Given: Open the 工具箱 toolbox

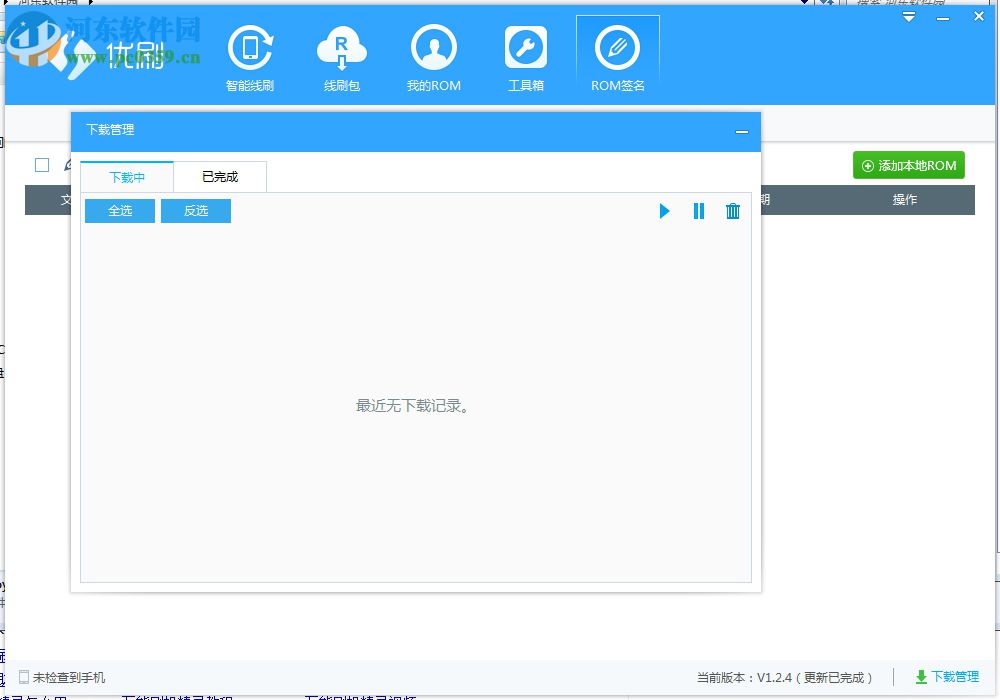Looking at the screenshot, I should 526,57.
